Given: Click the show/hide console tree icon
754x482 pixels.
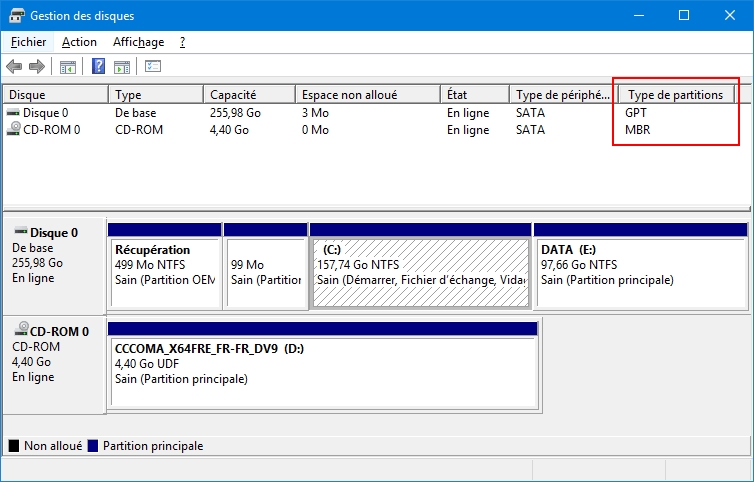Looking at the screenshot, I should pyautogui.click(x=68, y=67).
